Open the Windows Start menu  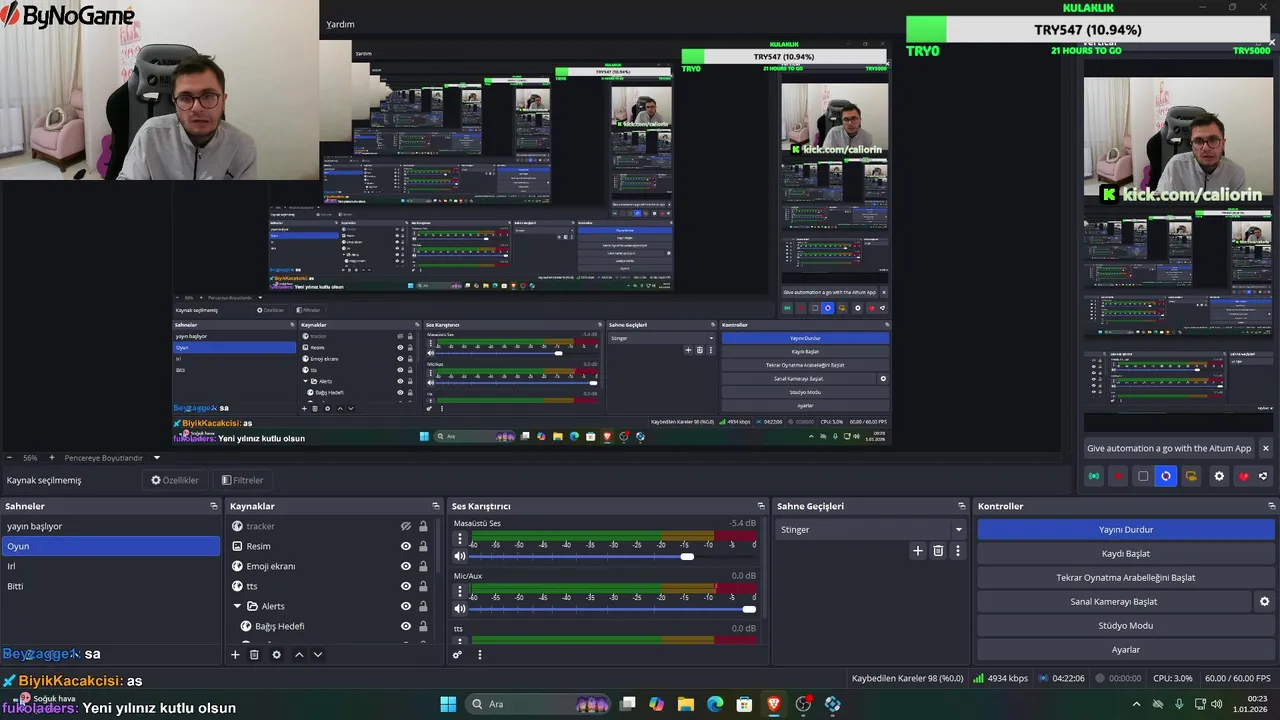(448, 704)
